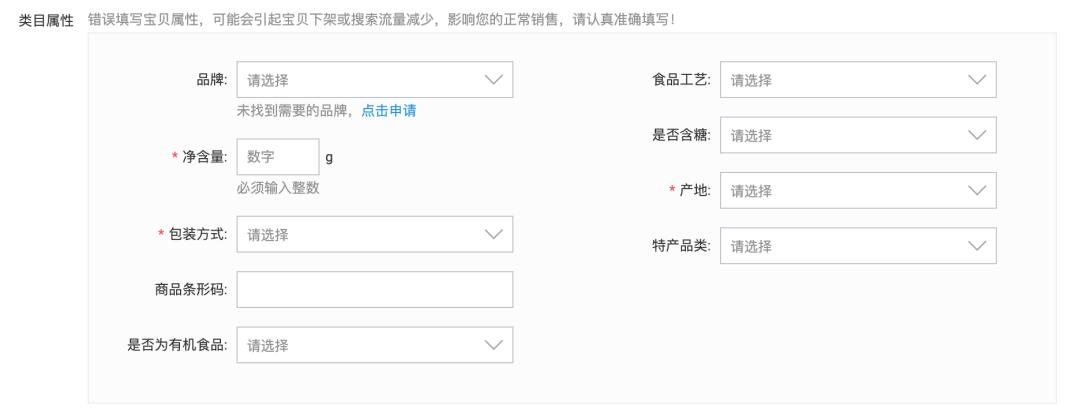Follow the 点击申请 brand application link
This screenshot has height=413, width=1080.
pyautogui.click(x=388, y=111)
